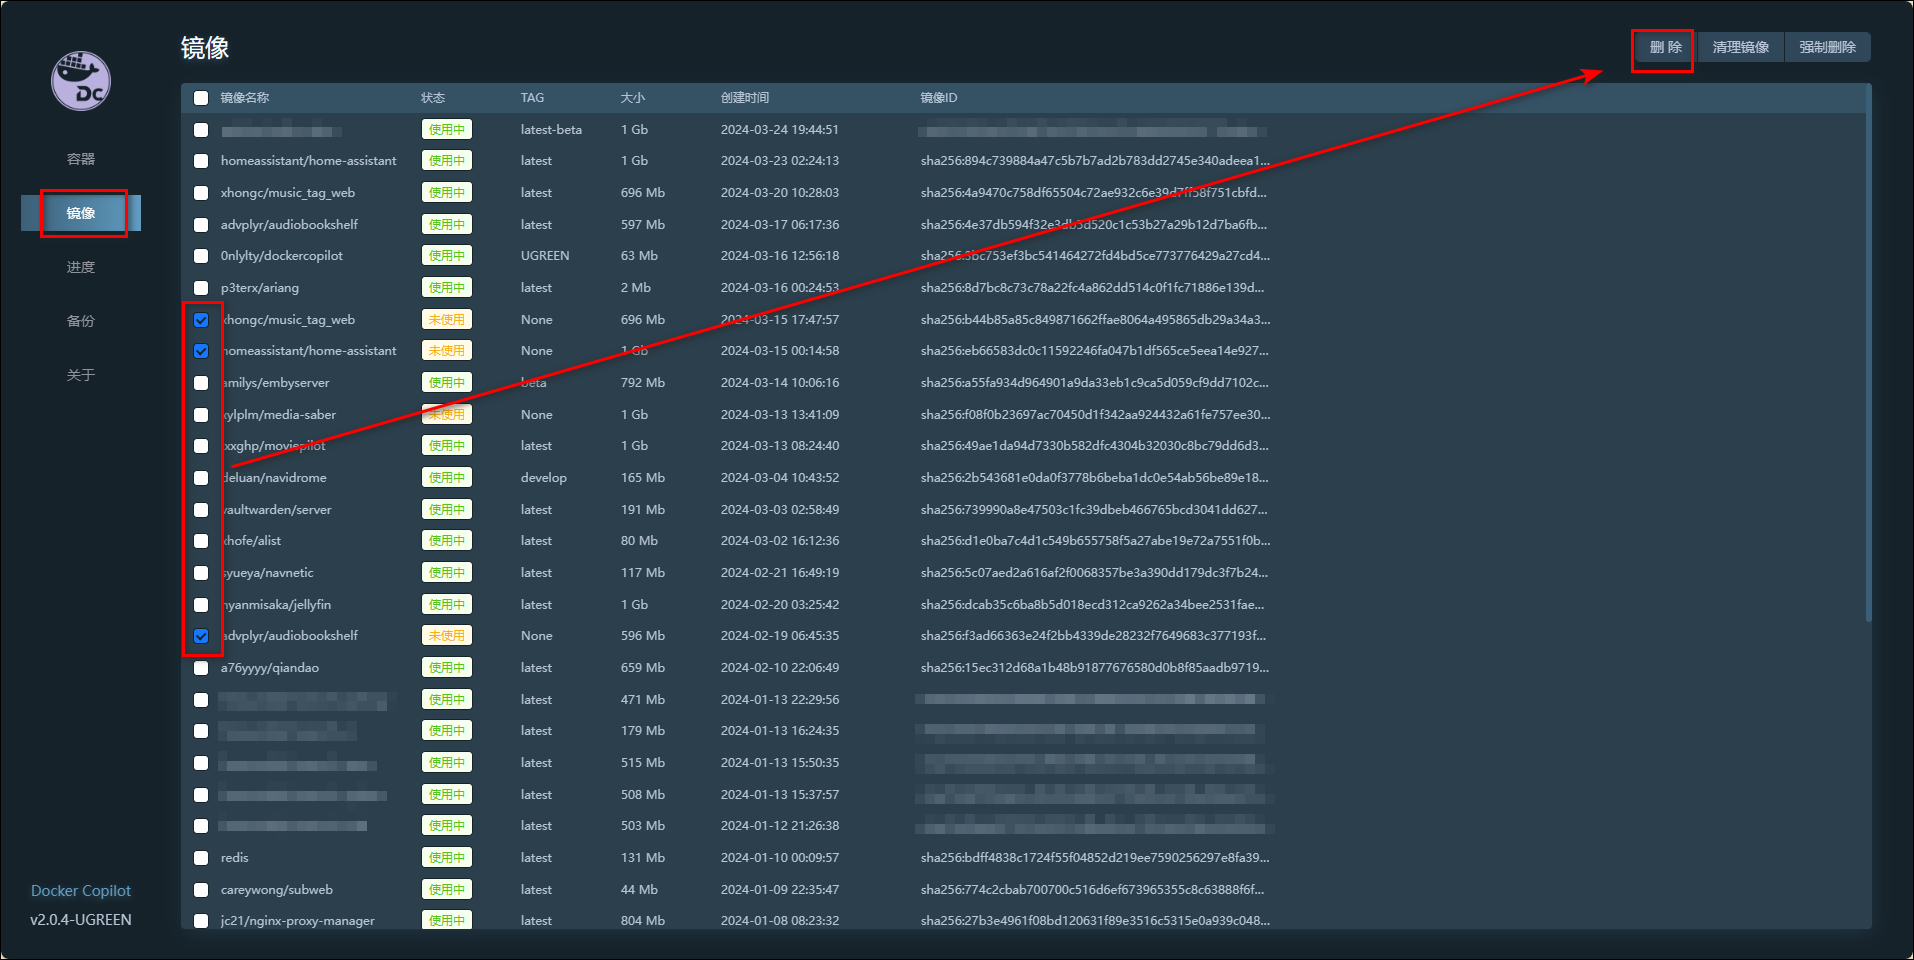Open the 关于 about page
This screenshot has height=960, width=1914.
(x=81, y=375)
